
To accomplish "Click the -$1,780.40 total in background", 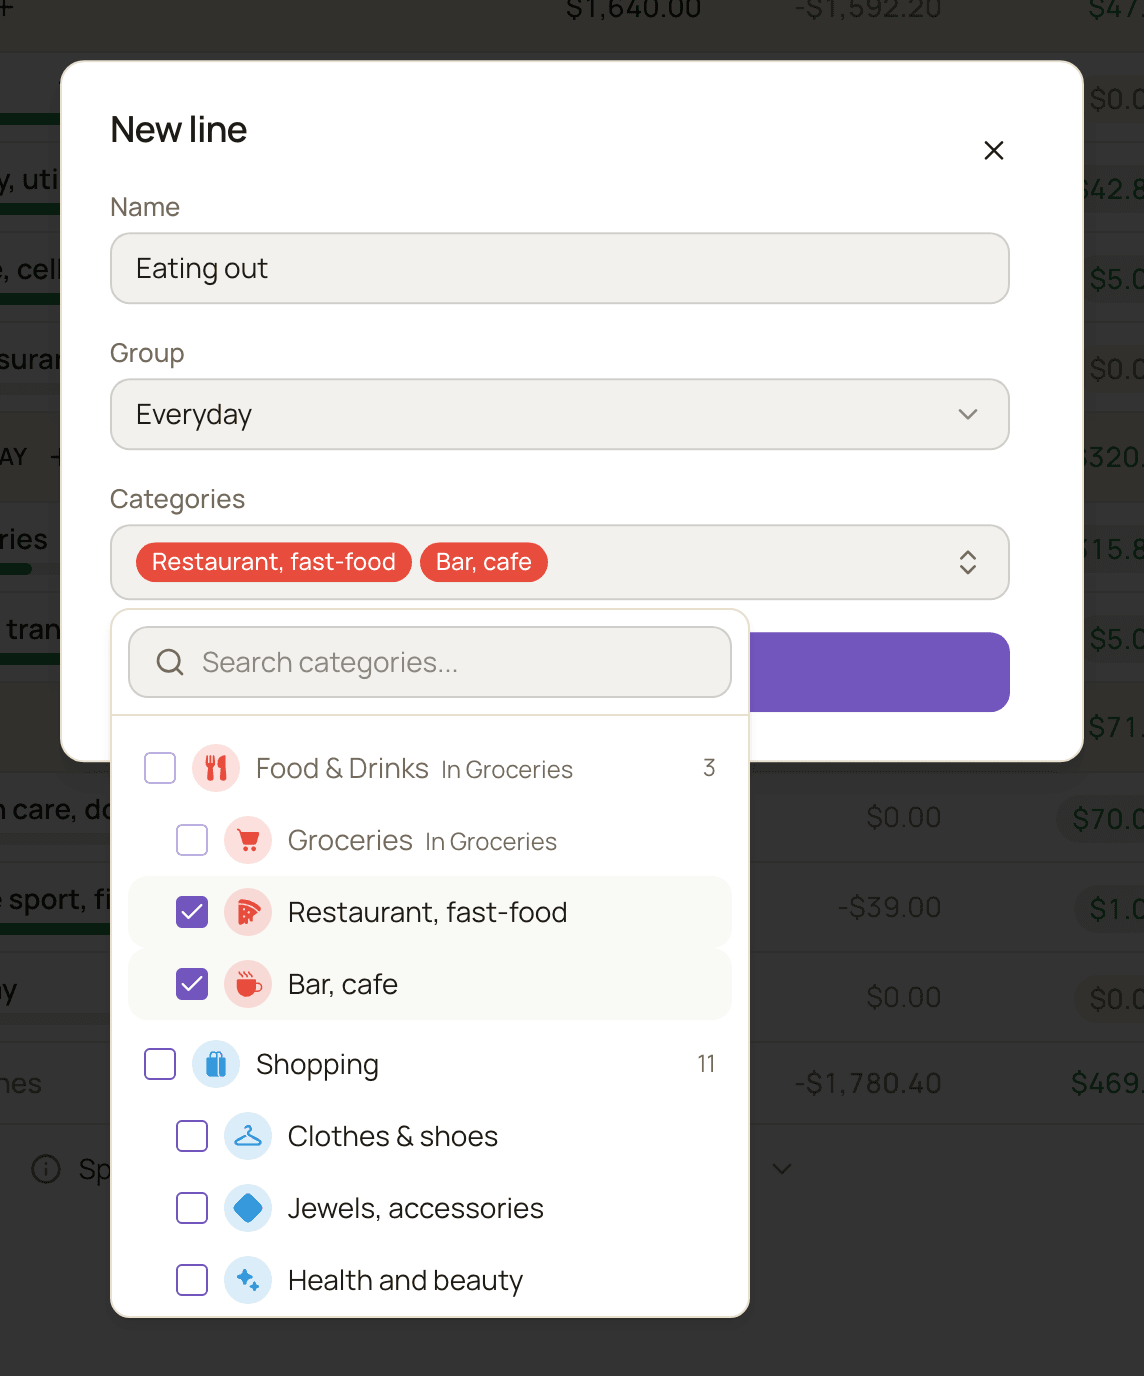I will [x=868, y=1083].
